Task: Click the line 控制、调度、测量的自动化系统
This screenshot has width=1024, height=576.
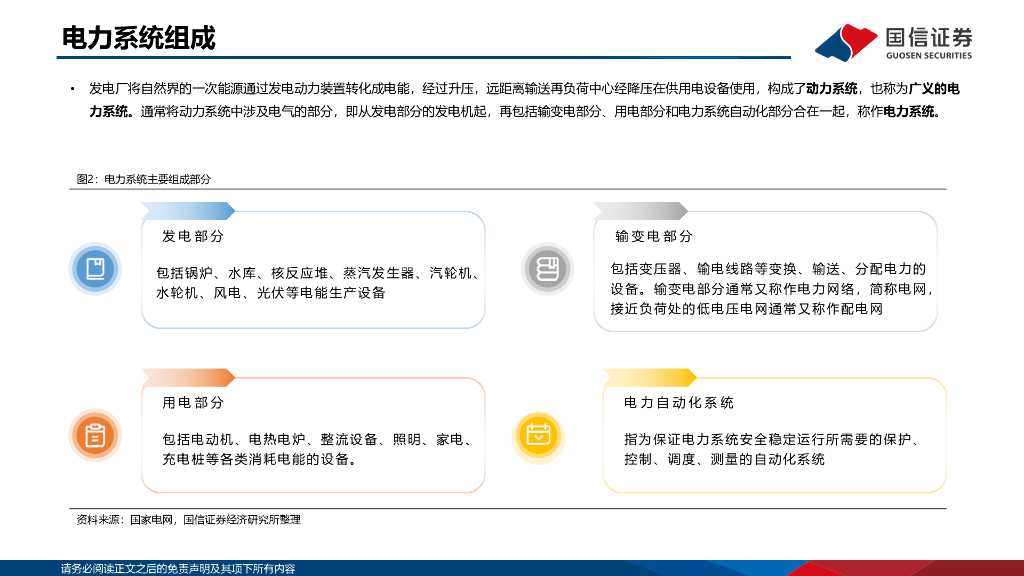Action: point(724,459)
